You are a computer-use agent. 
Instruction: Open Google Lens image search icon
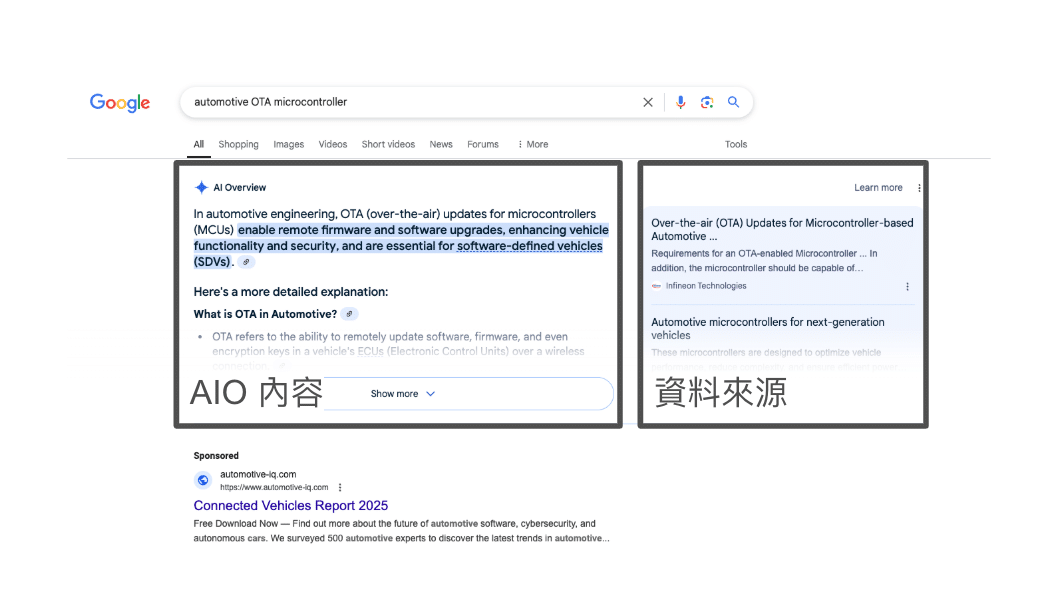click(x=707, y=102)
